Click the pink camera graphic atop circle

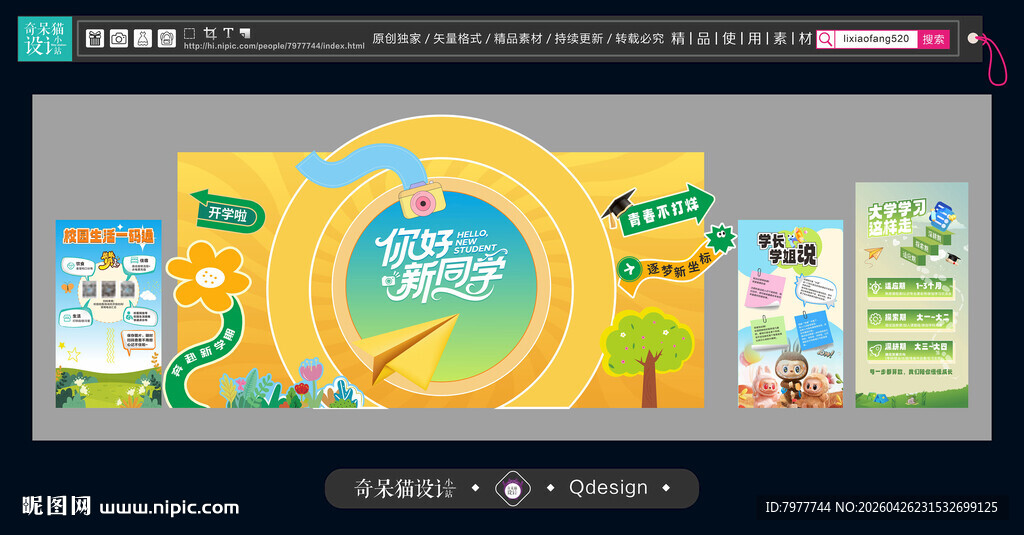point(422,201)
